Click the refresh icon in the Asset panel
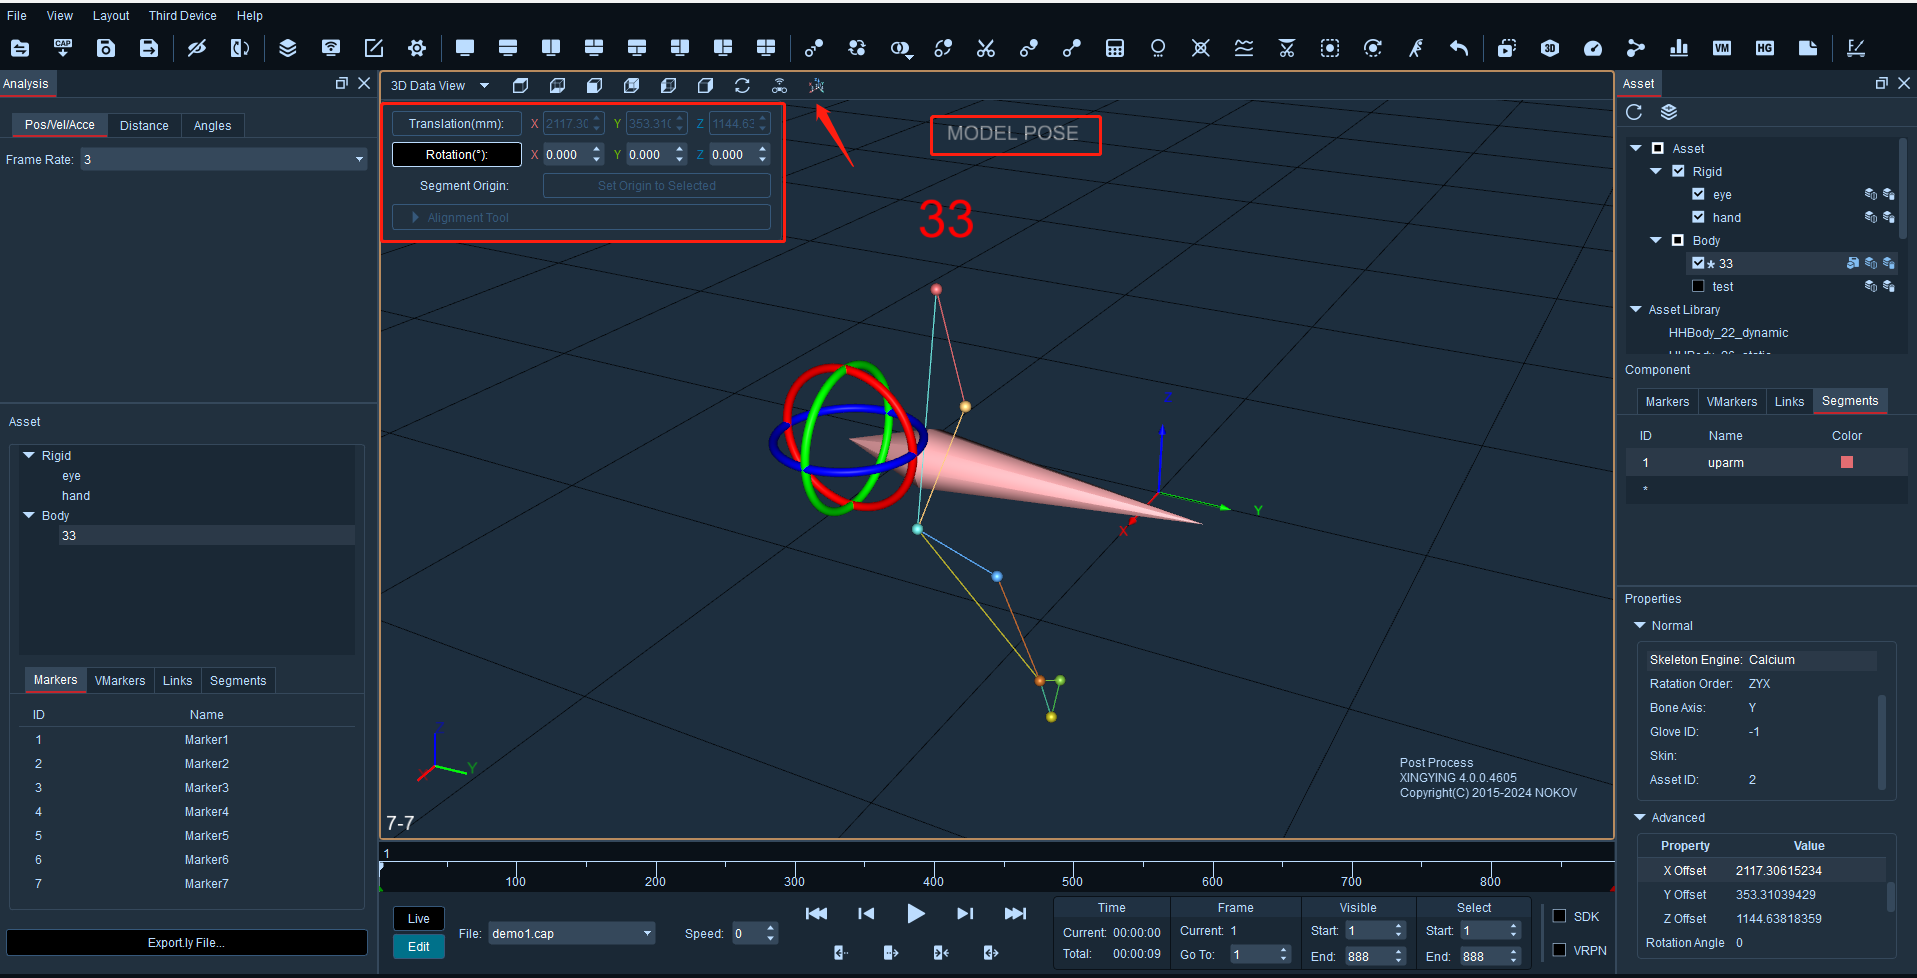The image size is (1917, 978). 1634,112
